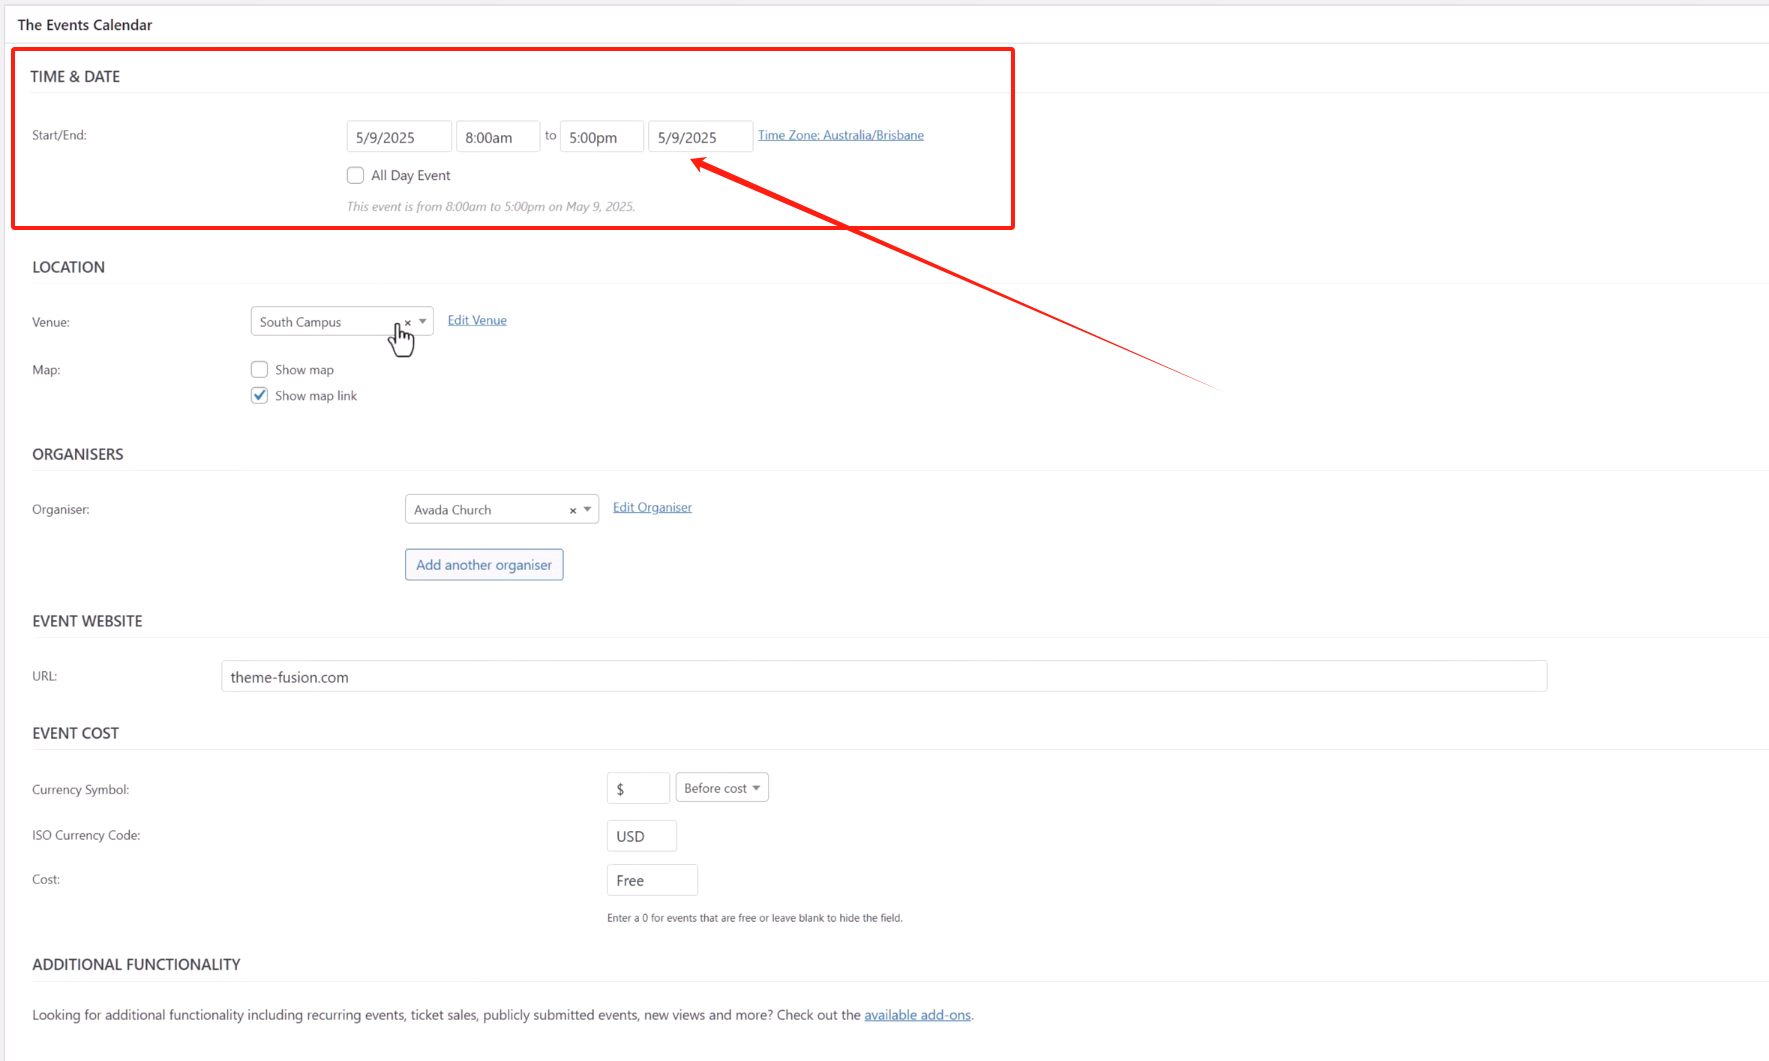Disable the Show map link option
Screen dimensions: 1769x1061
click(x=259, y=395)
